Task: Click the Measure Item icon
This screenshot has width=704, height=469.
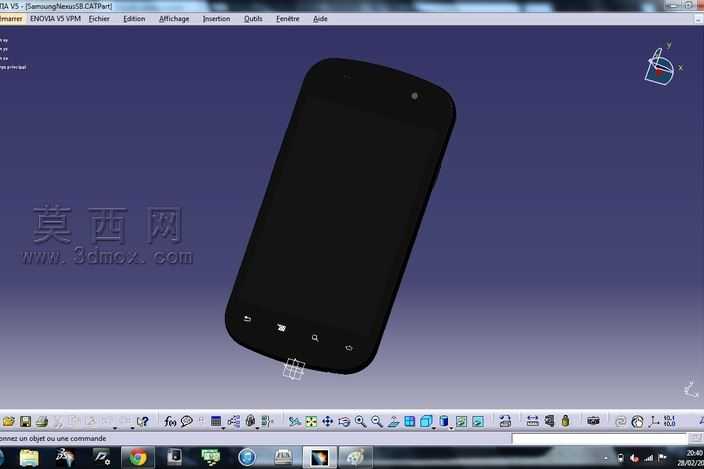Action: pos(549,421)
